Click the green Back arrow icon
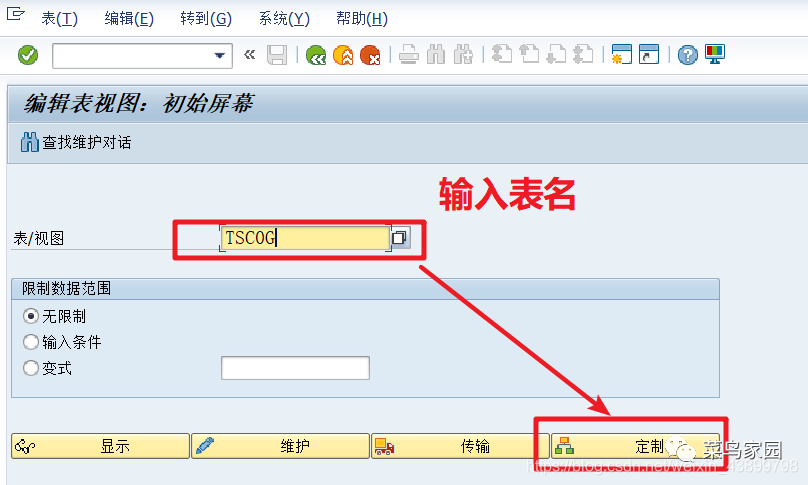 coord(316,55)
